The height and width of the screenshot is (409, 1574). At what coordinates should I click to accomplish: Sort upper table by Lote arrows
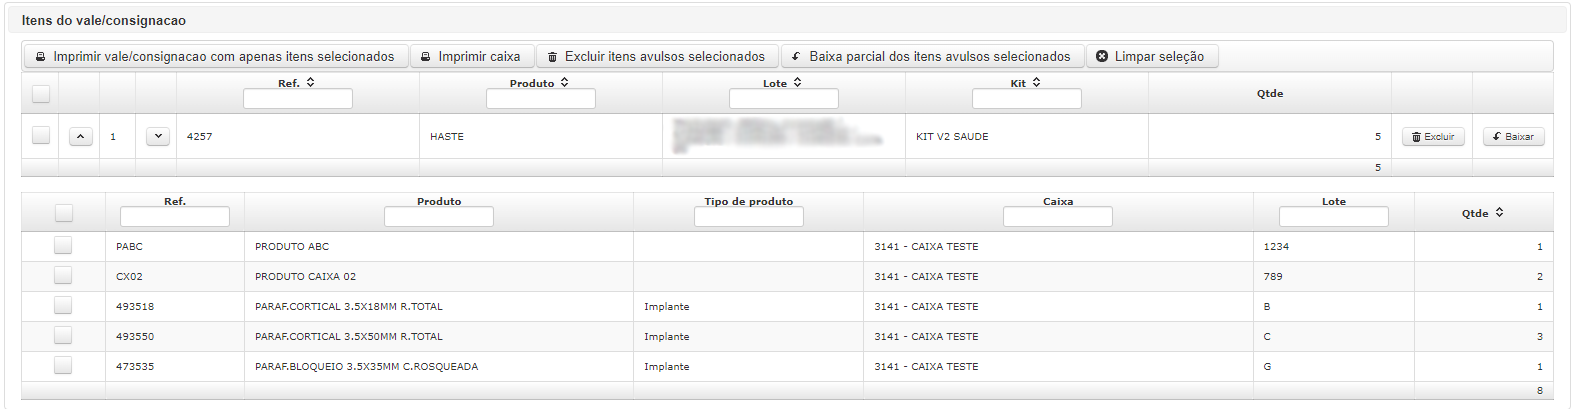[797, 83]
